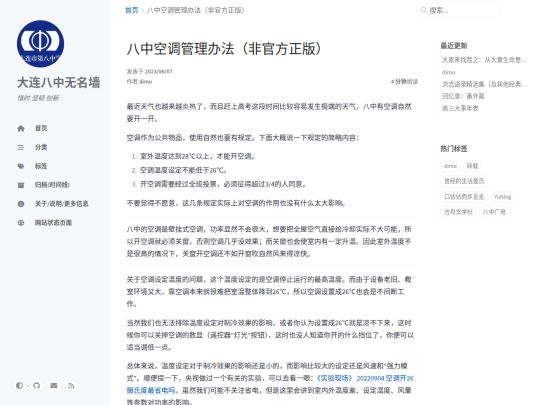Open recent post 大家来找茬之
Screen dimensions: 540x405
484,60
